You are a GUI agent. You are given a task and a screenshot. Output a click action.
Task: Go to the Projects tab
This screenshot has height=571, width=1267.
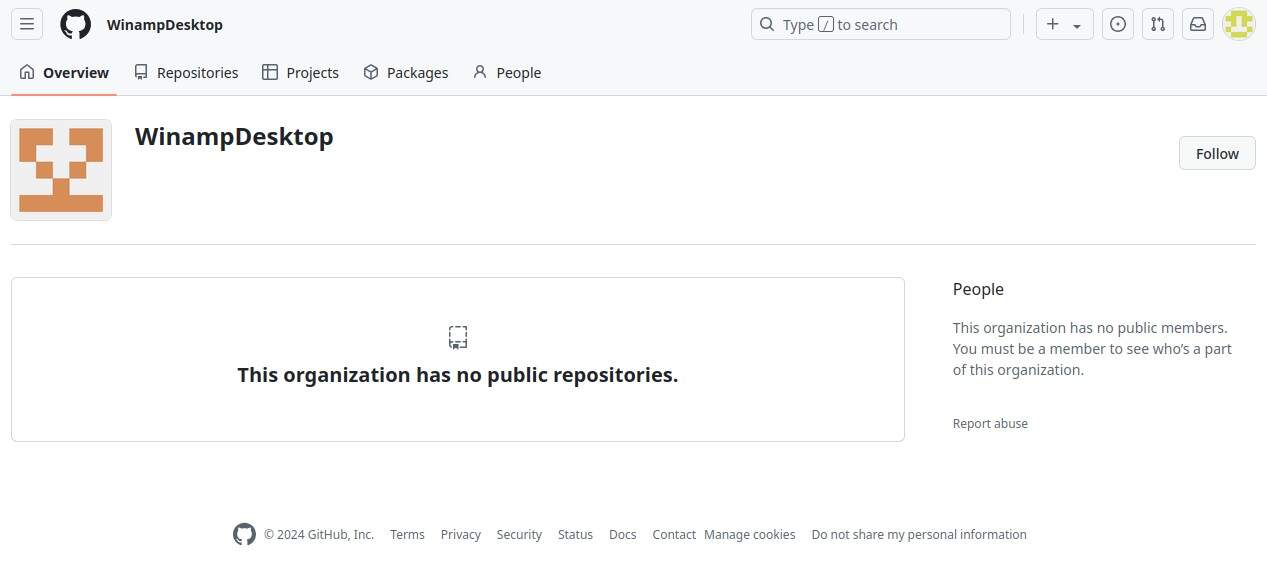pos(300,73)
